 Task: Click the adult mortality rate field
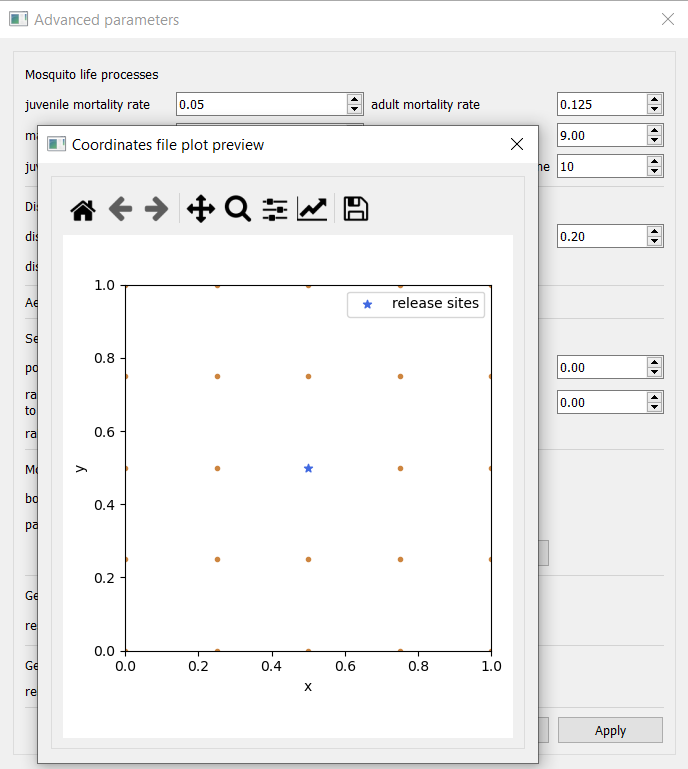click(x=600, y=104)
